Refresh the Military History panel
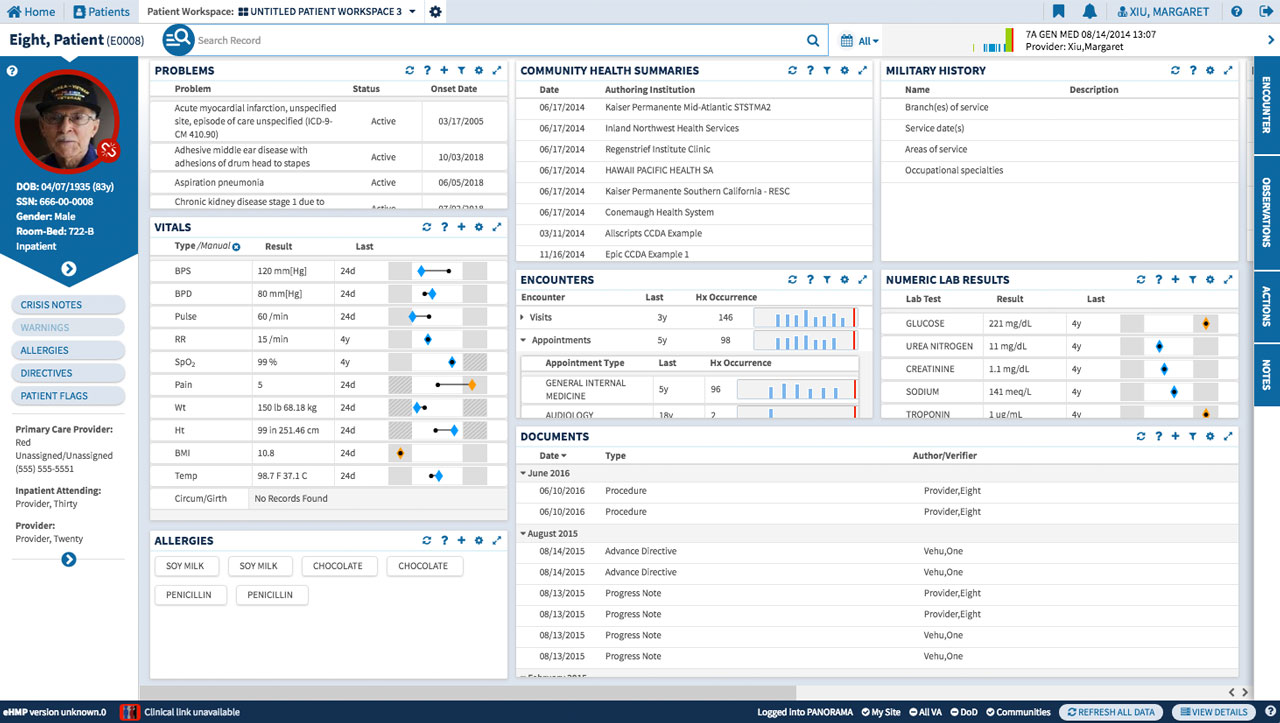 click(x=1176, y=71)
